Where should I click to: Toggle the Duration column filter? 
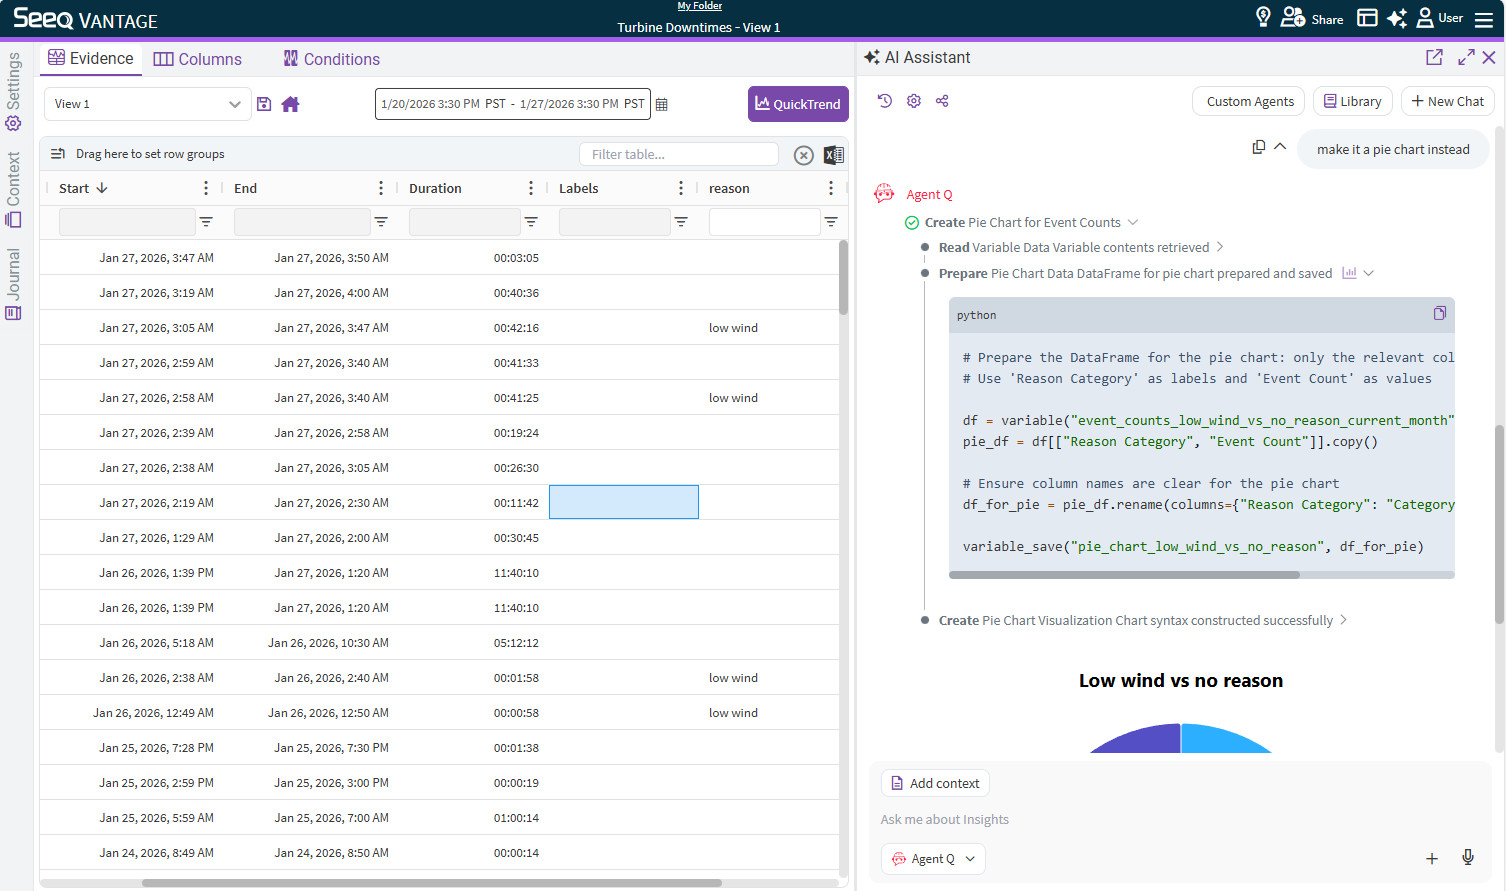(x=531, y=222)
